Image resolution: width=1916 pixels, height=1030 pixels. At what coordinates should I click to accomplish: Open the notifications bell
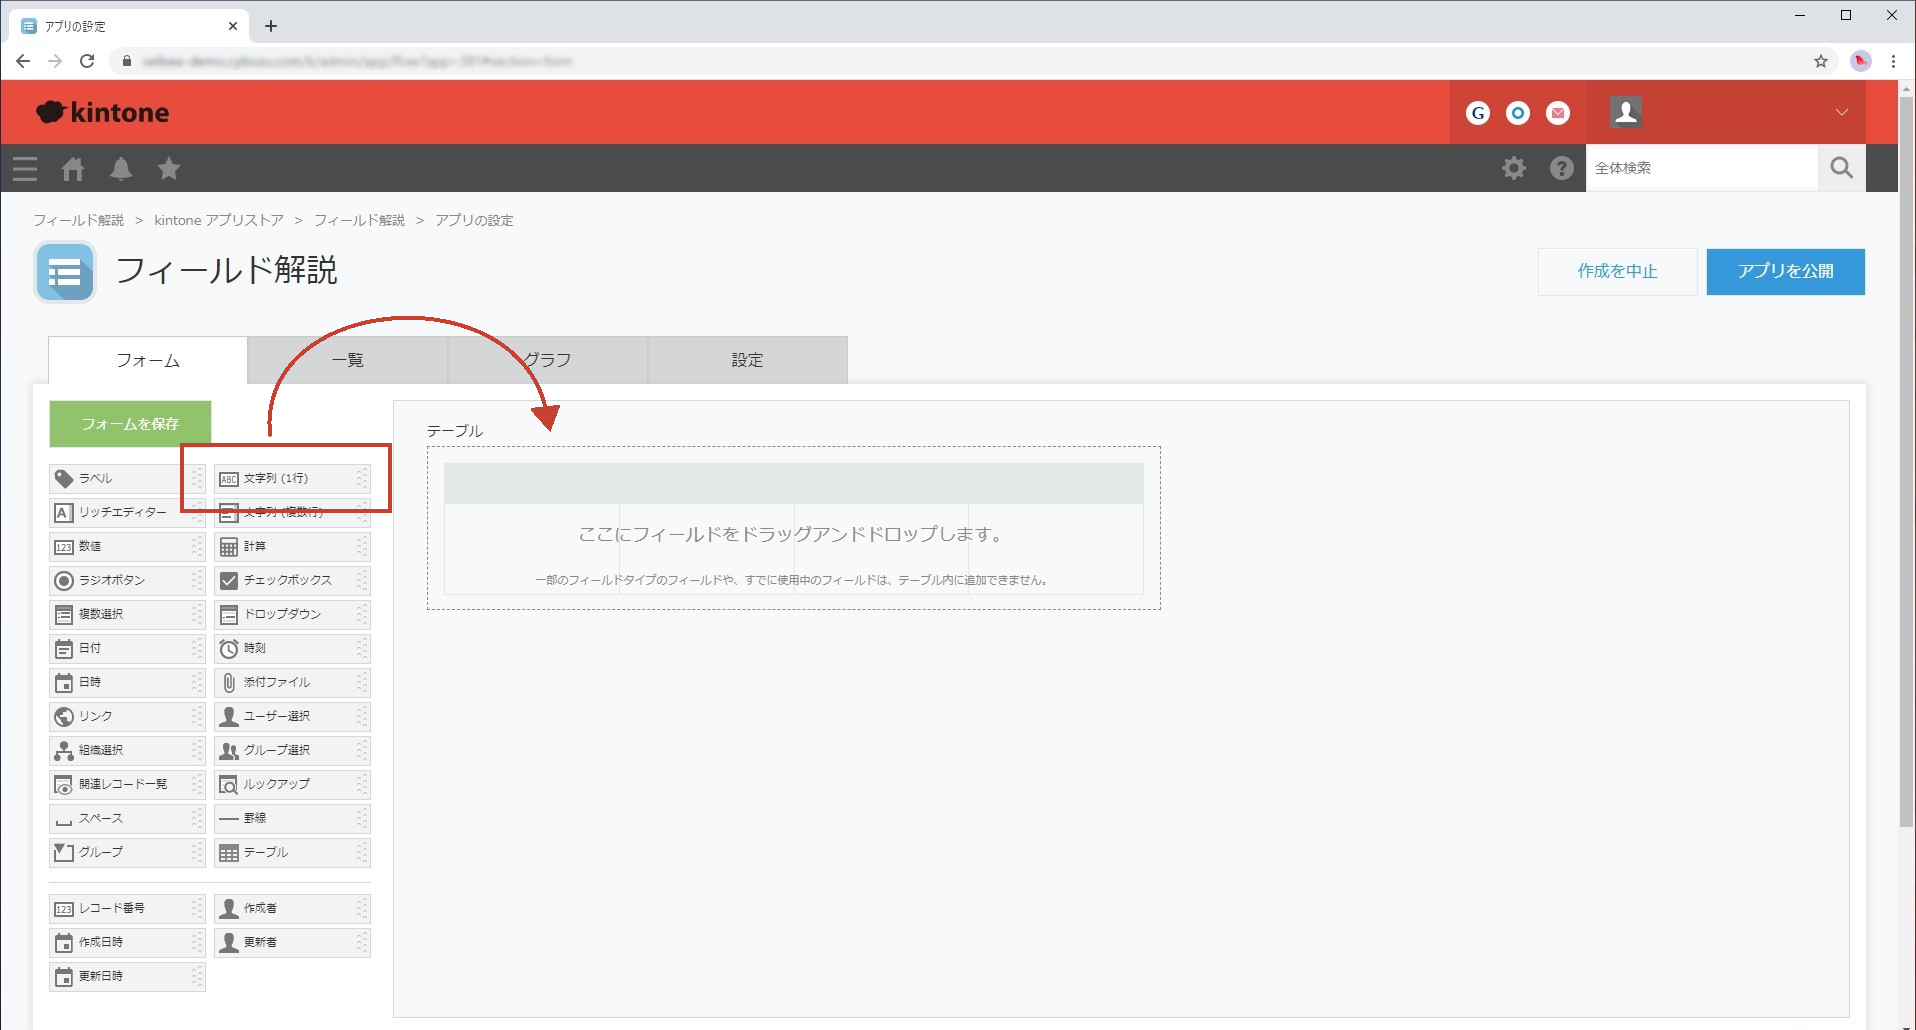click(x=121, y=168)
